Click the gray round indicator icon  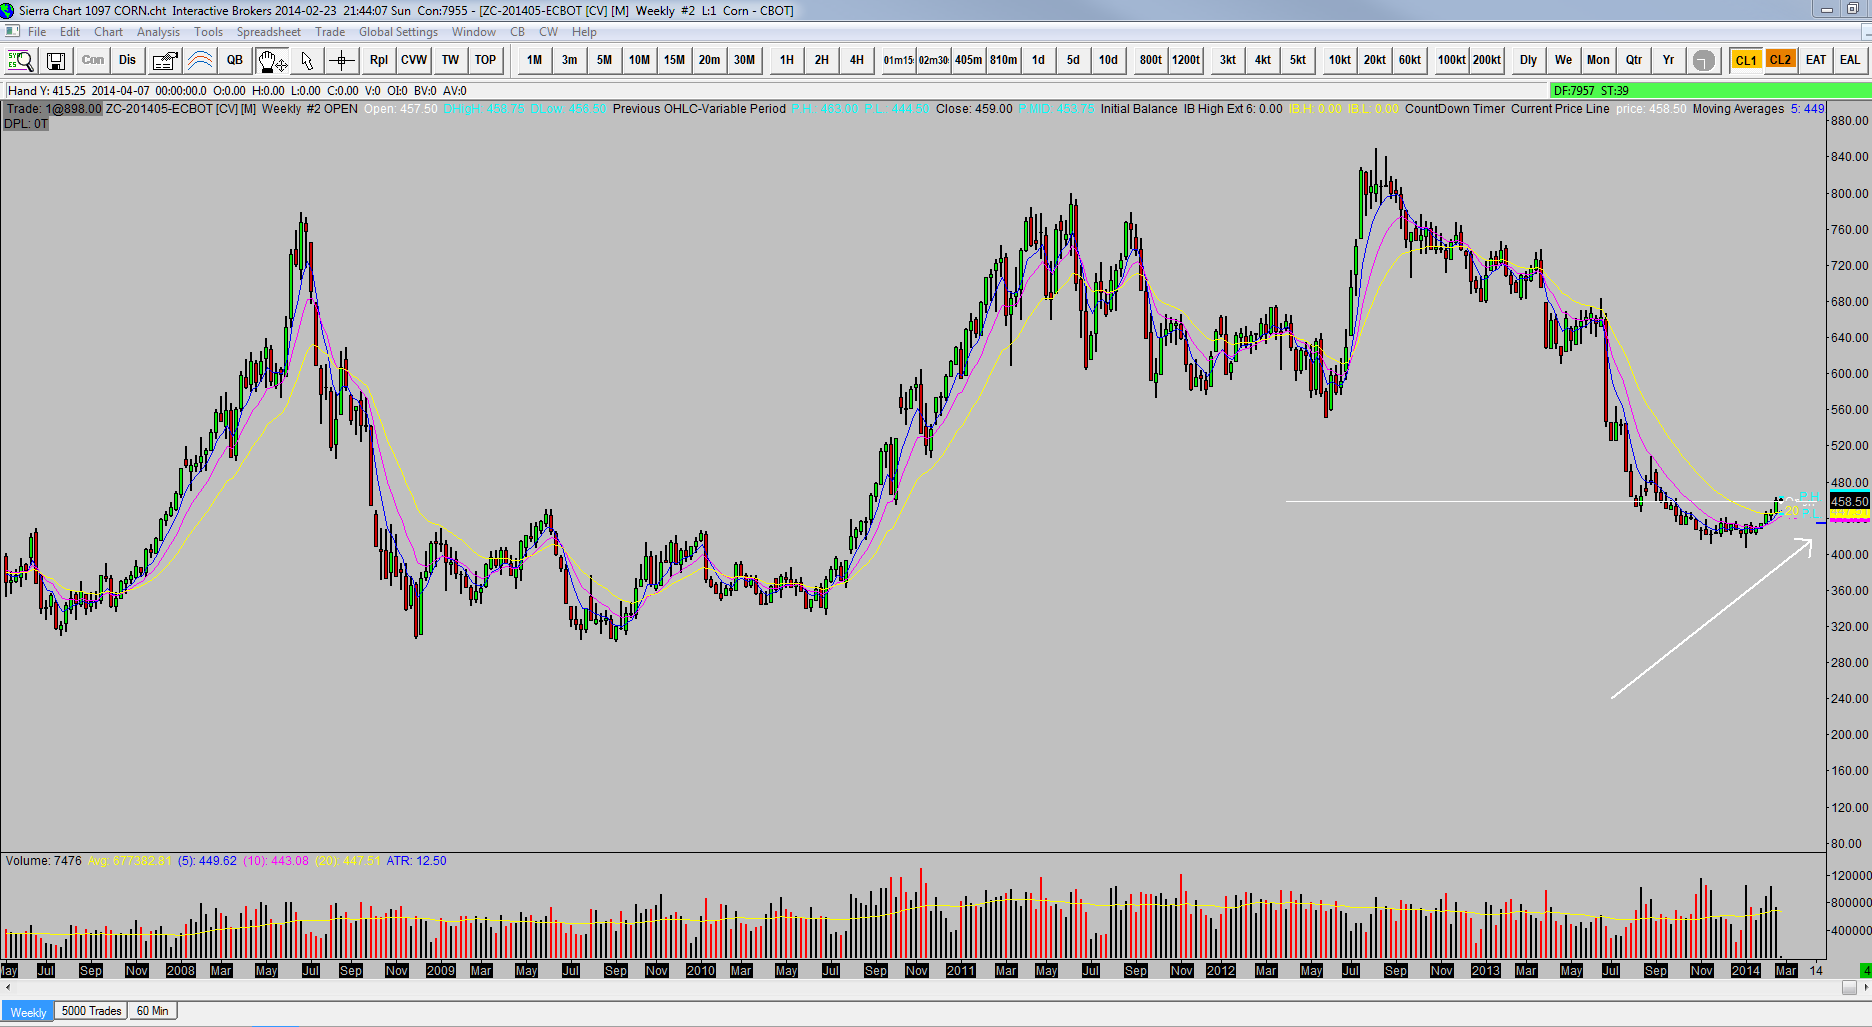tap(1703, 60)
